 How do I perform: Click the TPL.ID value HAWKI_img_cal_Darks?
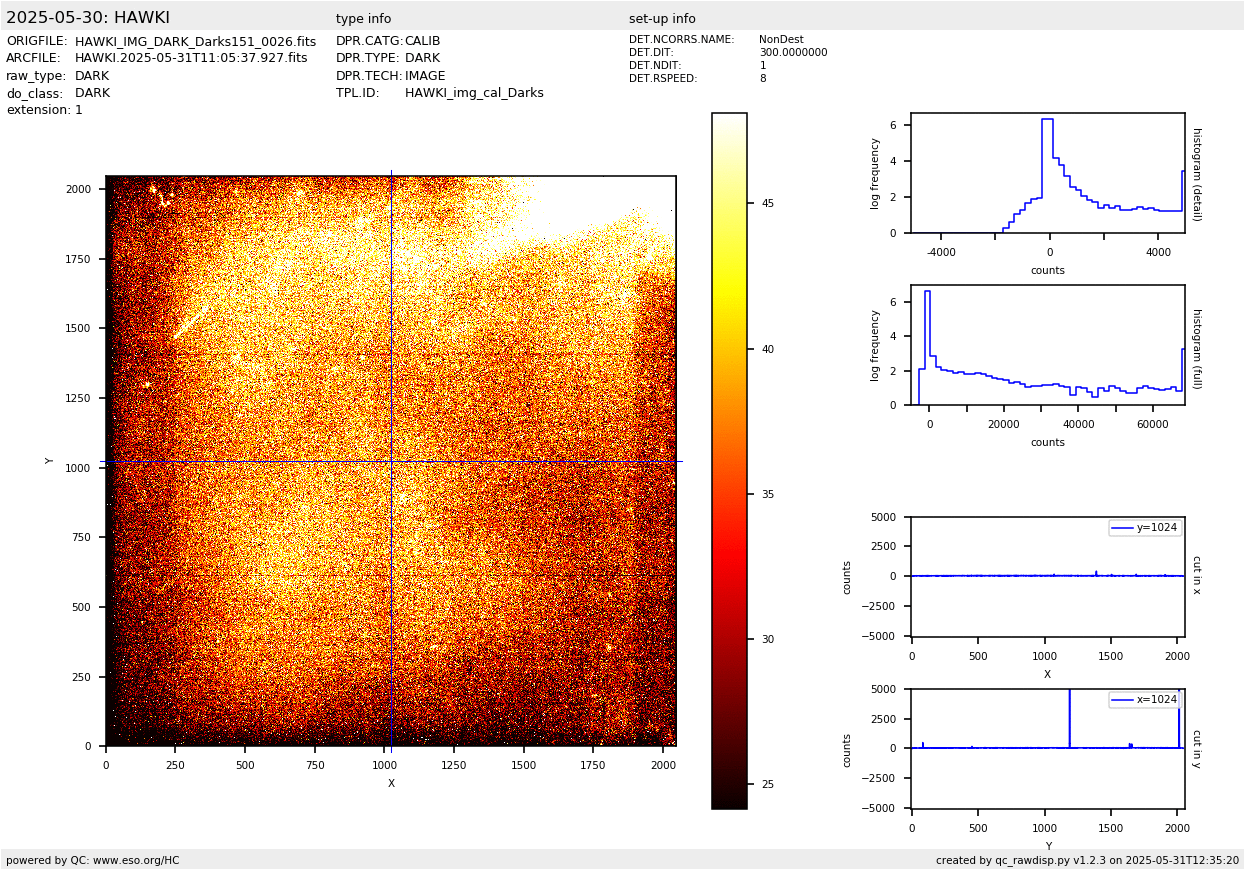click(474, 93)
